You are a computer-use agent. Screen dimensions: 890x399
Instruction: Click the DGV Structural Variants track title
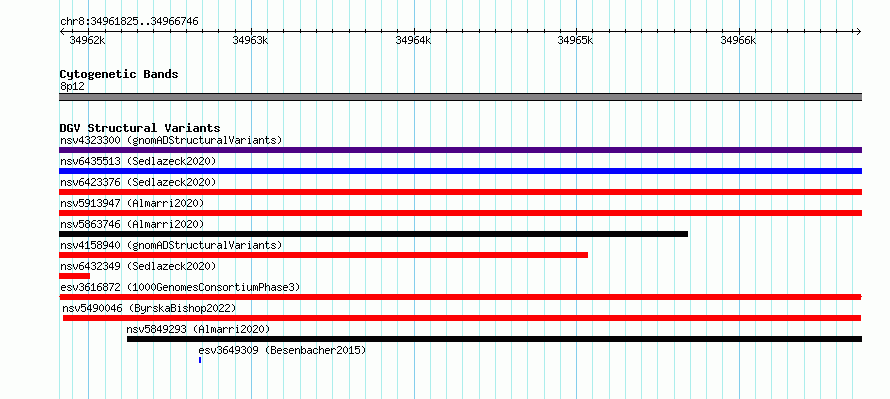point(140,128)
